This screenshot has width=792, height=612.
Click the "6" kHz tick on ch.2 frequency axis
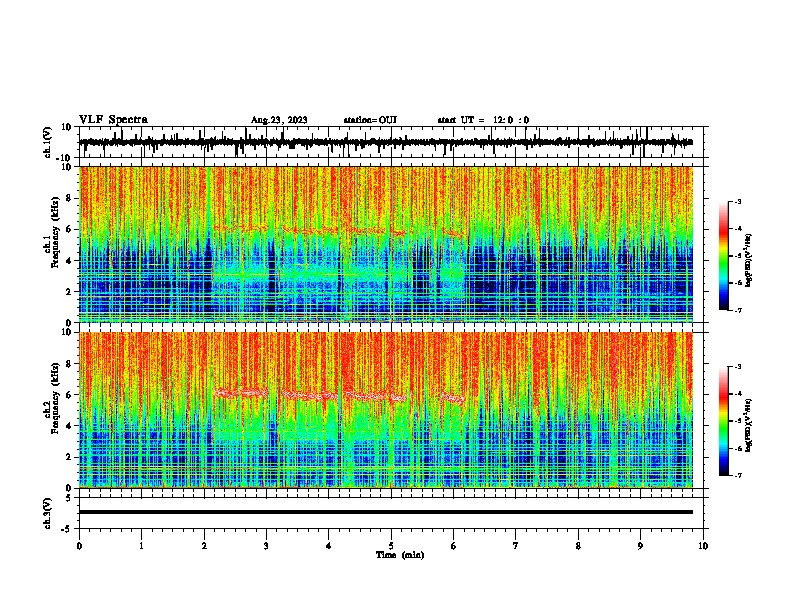pyautogui.click(x=70, y=395)
